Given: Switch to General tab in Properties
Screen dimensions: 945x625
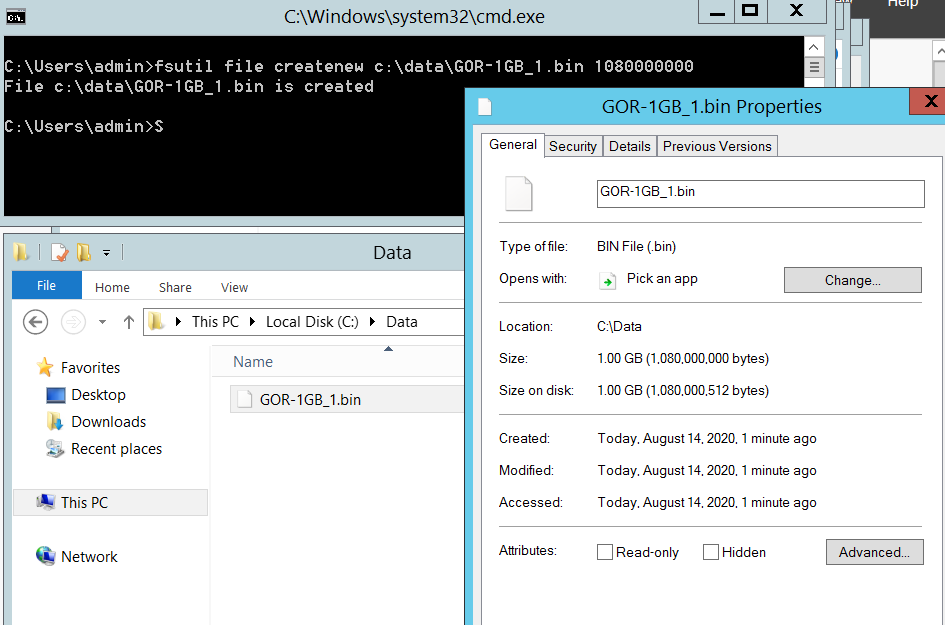Looking at the screenshot, I should click(x=513, y=145).
